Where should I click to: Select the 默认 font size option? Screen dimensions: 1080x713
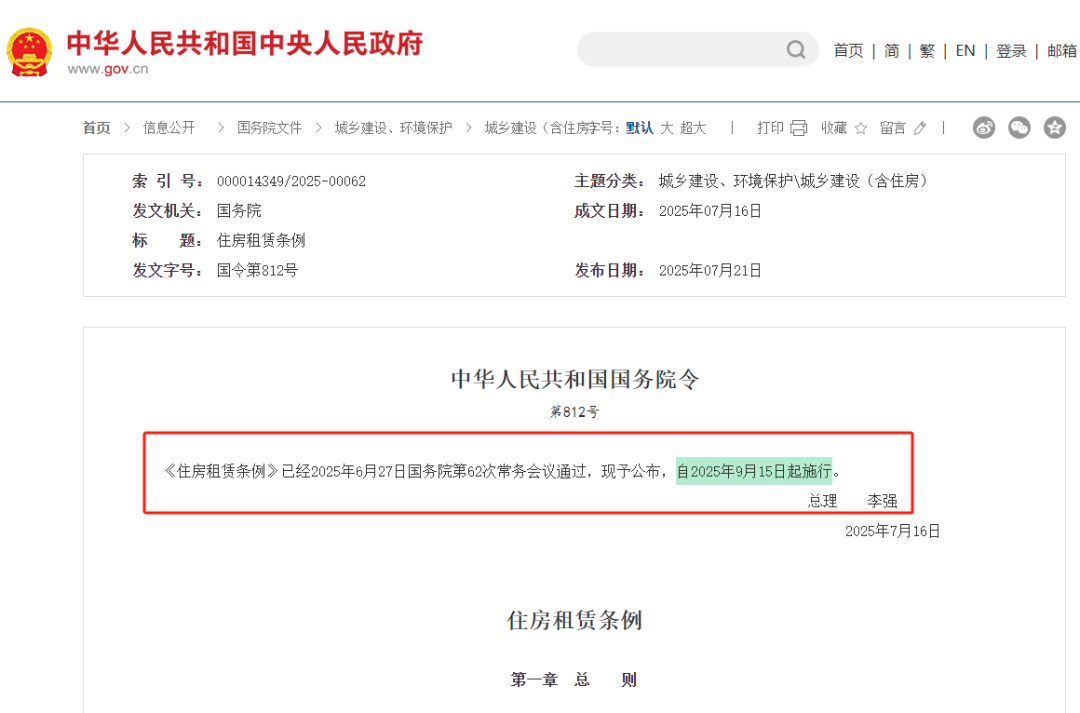coord(638,128)
